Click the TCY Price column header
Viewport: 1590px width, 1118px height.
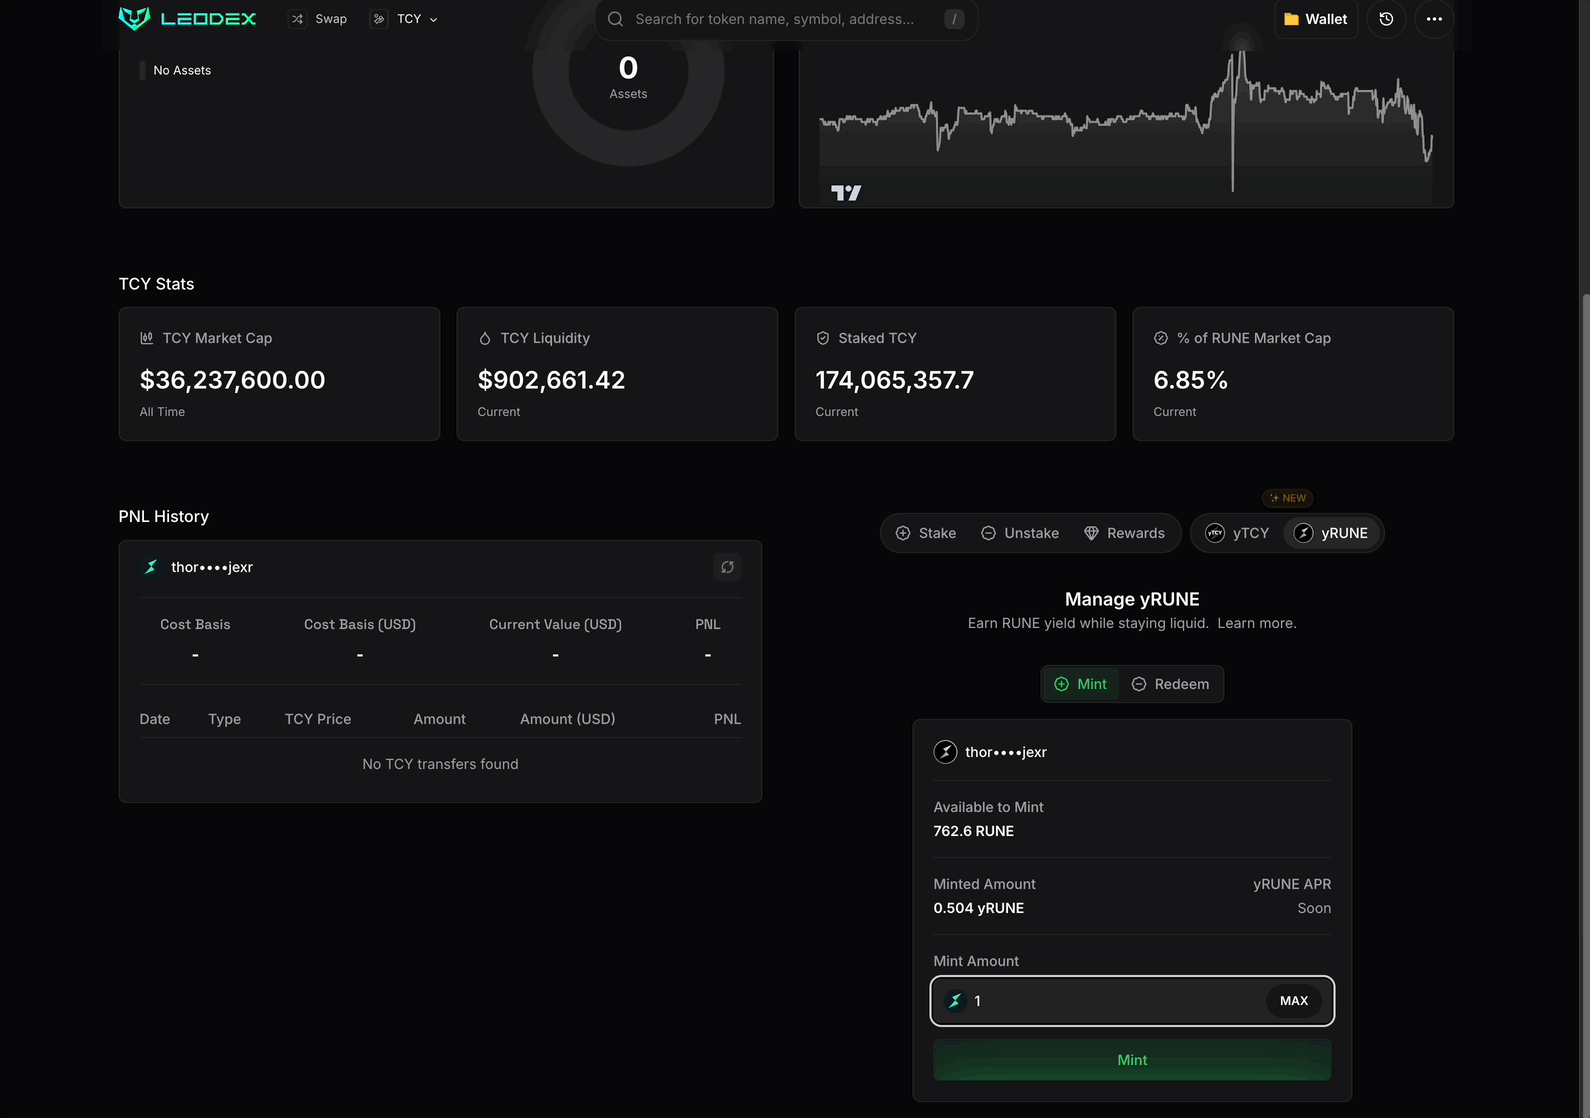coord(318,719)
